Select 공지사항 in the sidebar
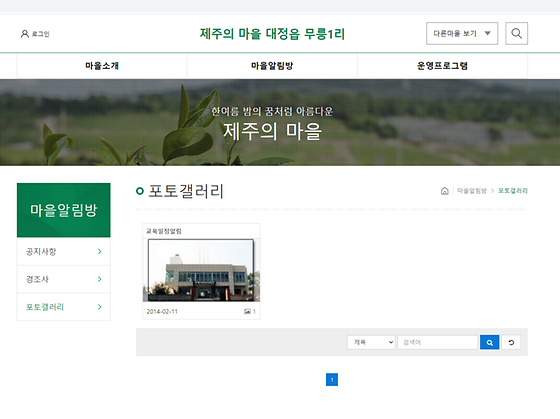Screen dimensions: 560x419 click(64, 251)
